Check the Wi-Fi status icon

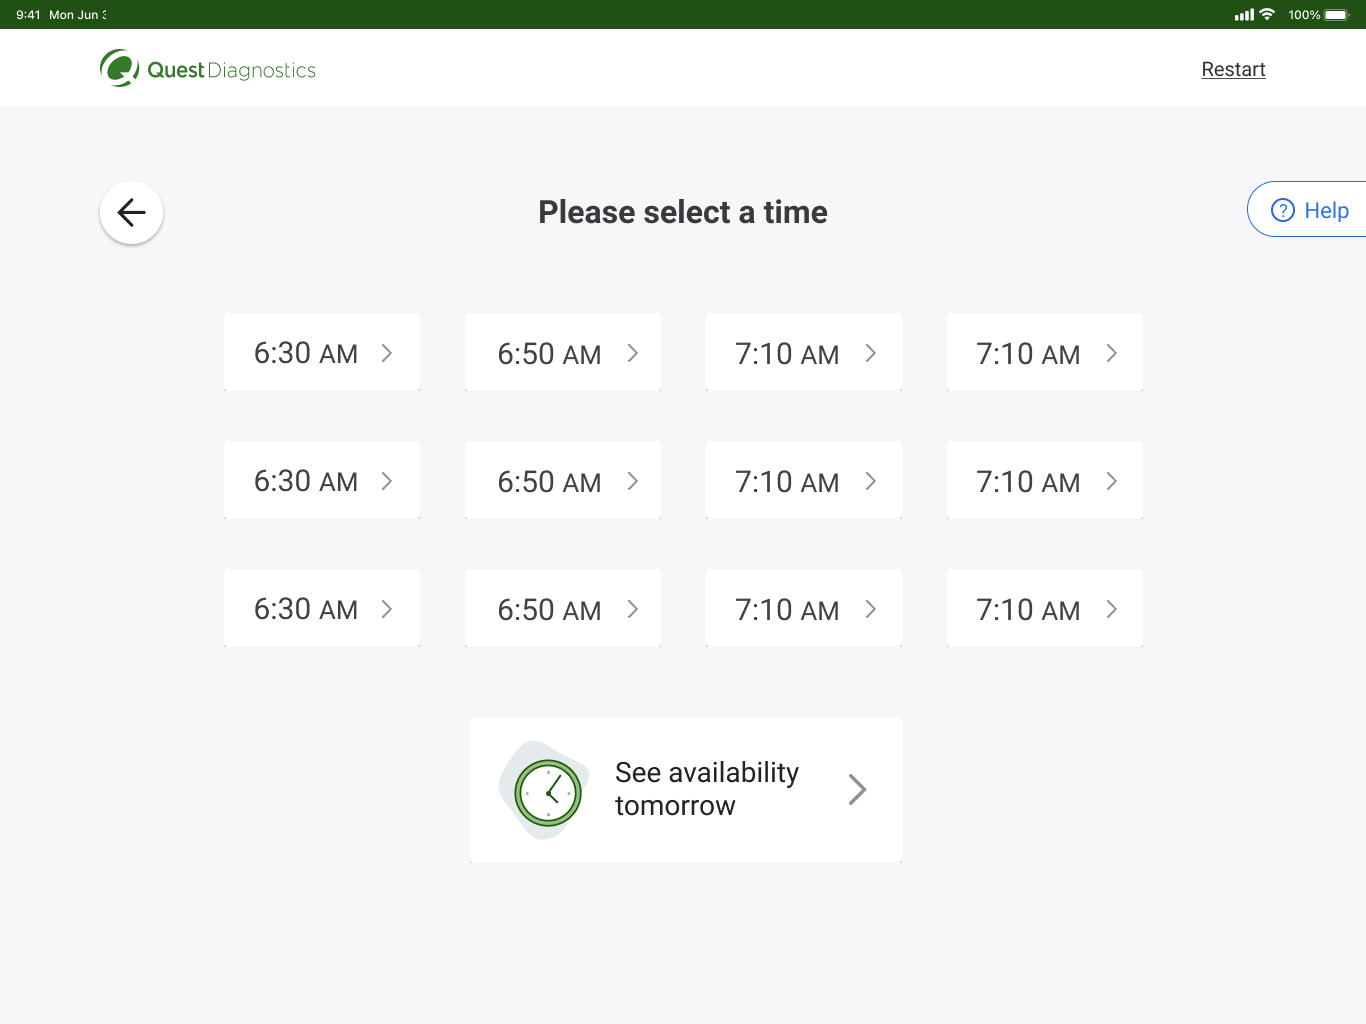click(1267, 14)
